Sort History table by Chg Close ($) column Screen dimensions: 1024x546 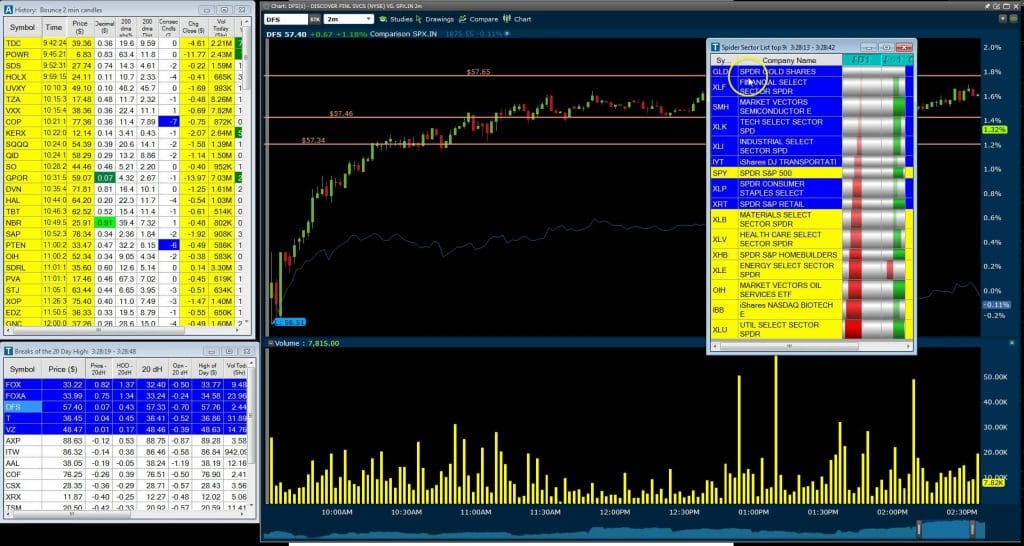194,27
